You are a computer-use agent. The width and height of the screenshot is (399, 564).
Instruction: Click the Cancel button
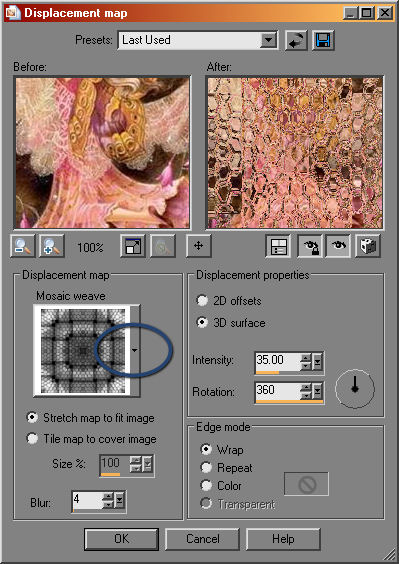202,539
